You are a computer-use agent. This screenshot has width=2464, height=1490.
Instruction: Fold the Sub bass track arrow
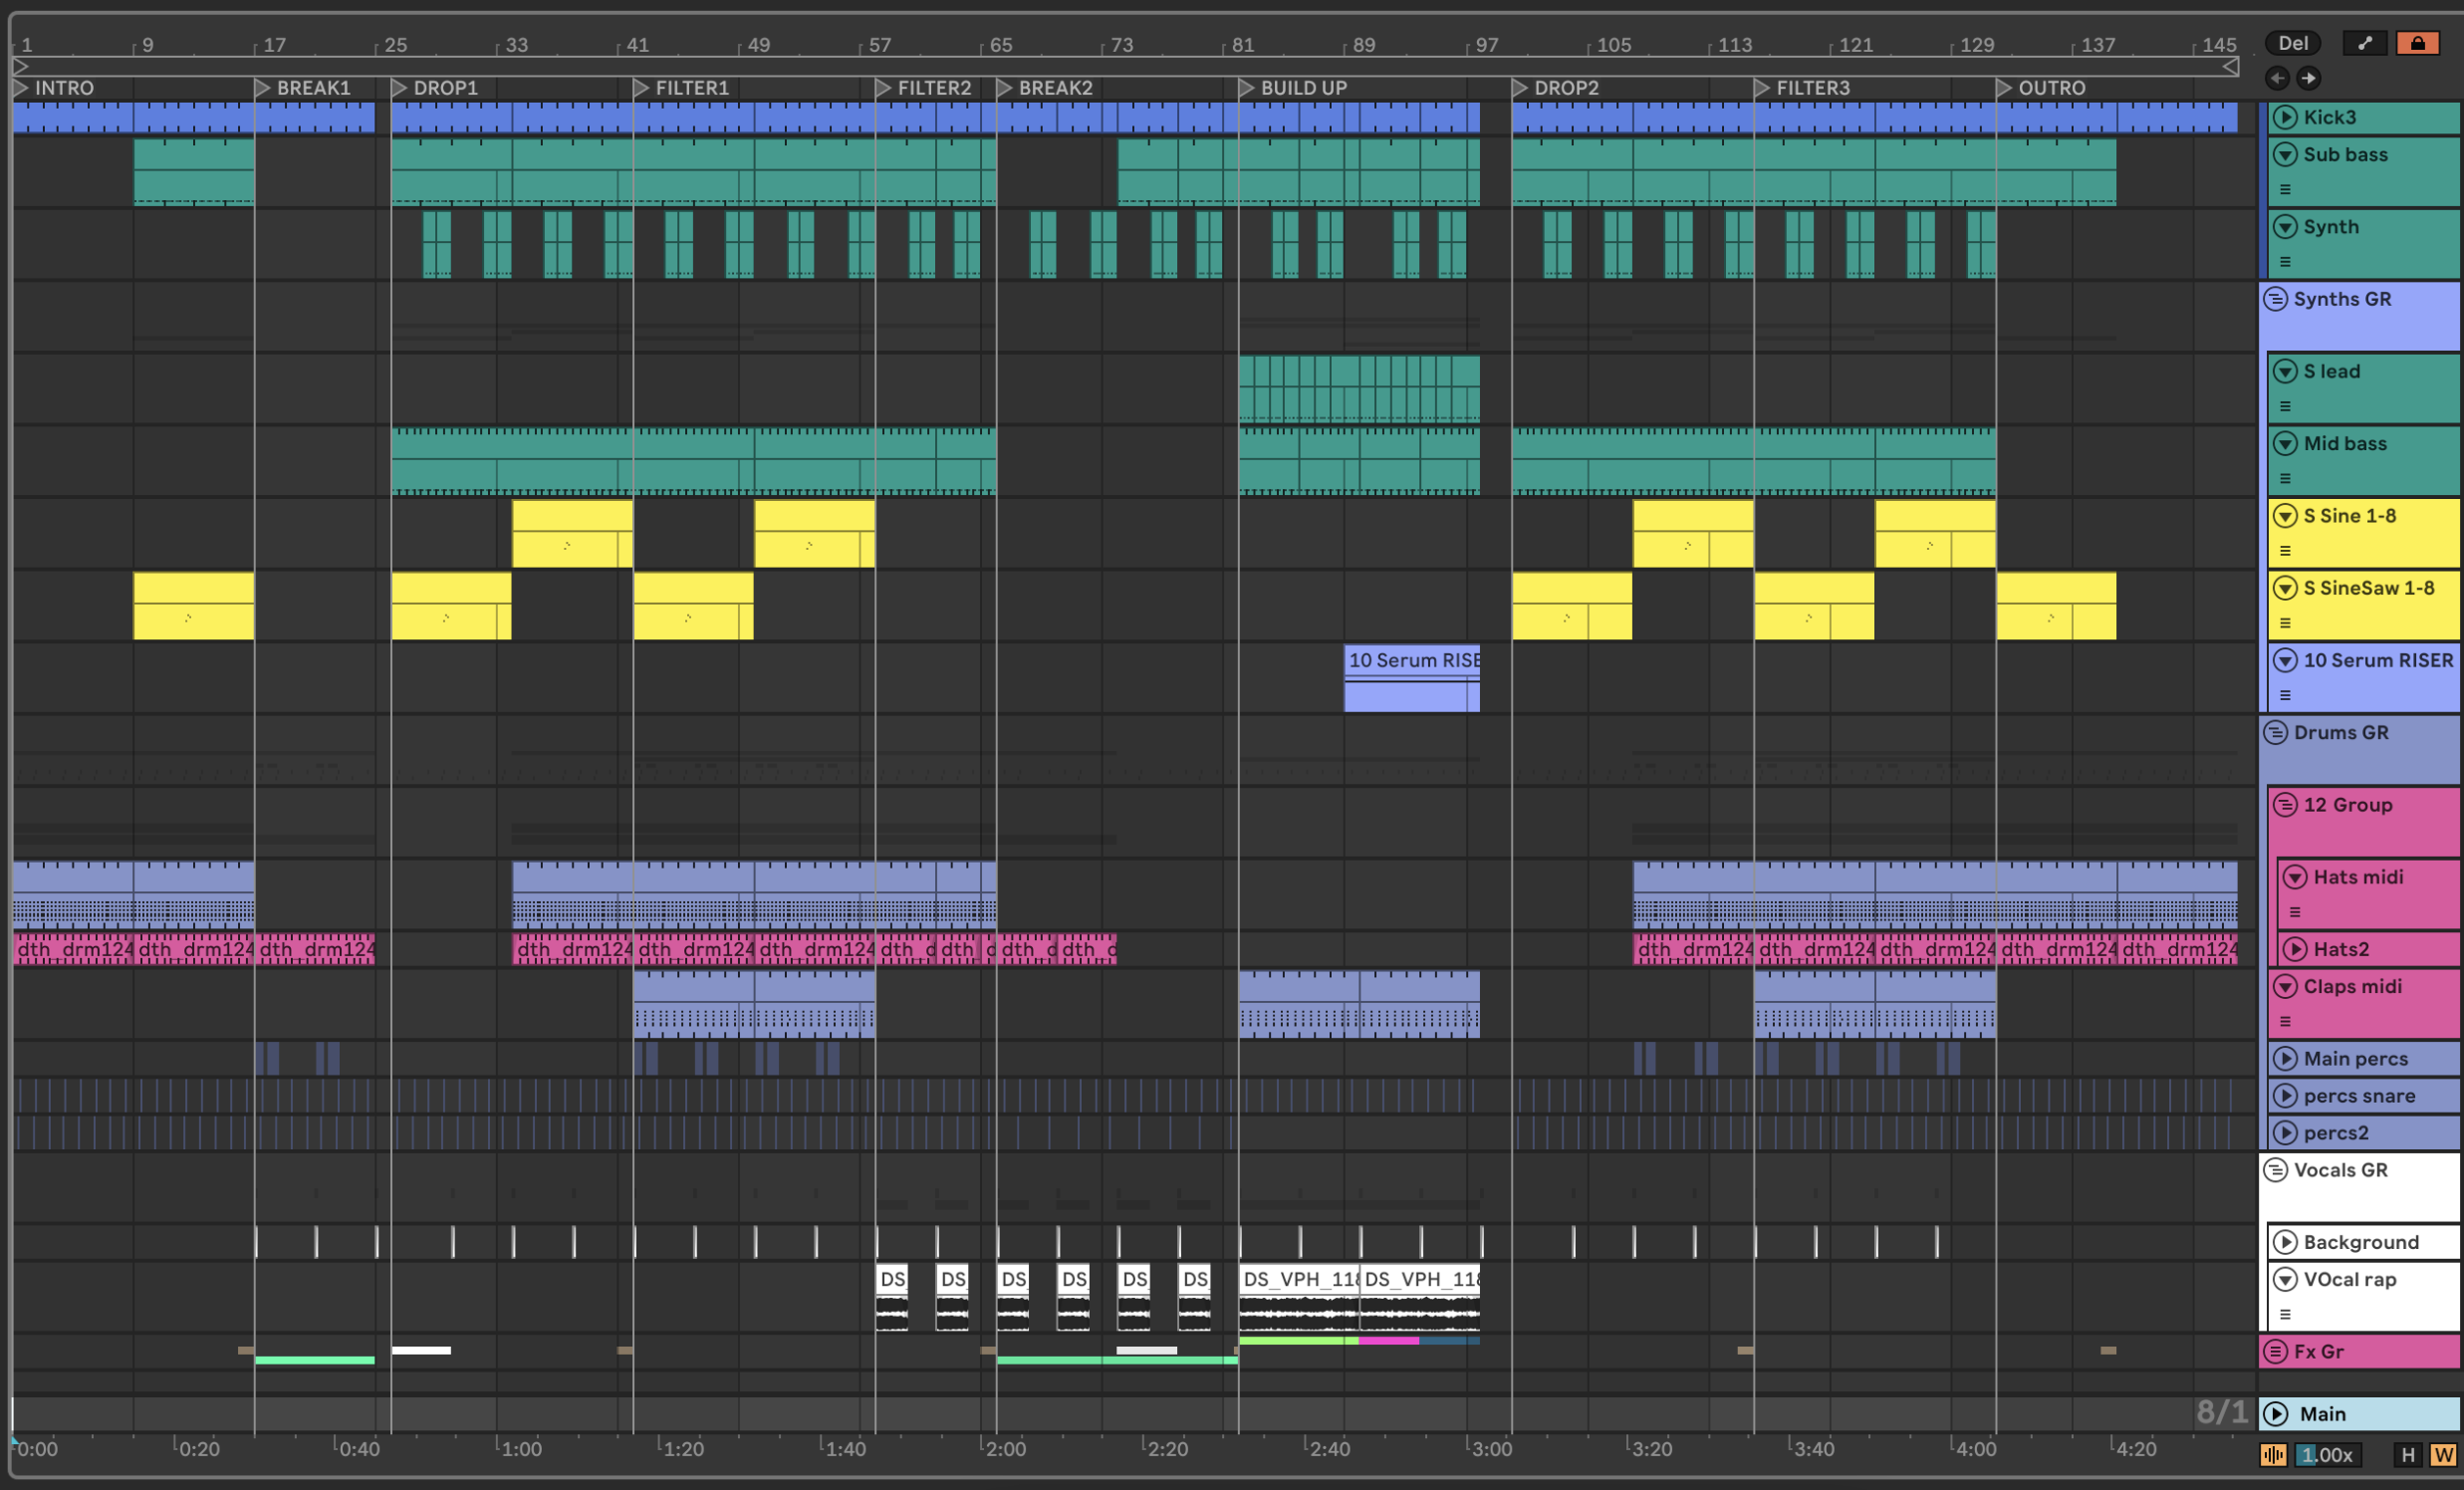(2285, 154)
